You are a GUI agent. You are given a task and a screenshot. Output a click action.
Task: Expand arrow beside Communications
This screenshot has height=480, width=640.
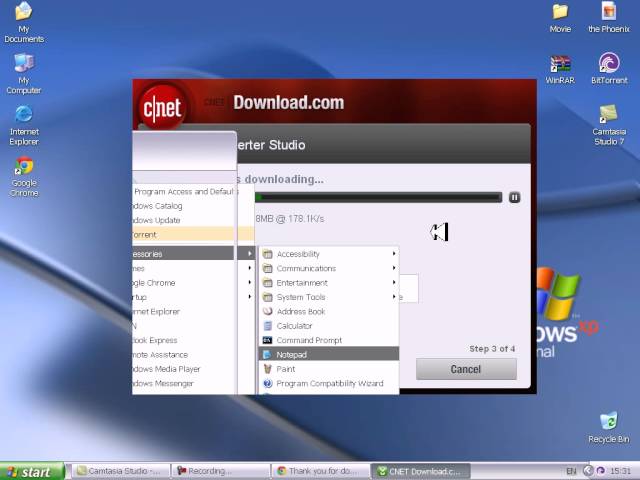coord(394,268)
